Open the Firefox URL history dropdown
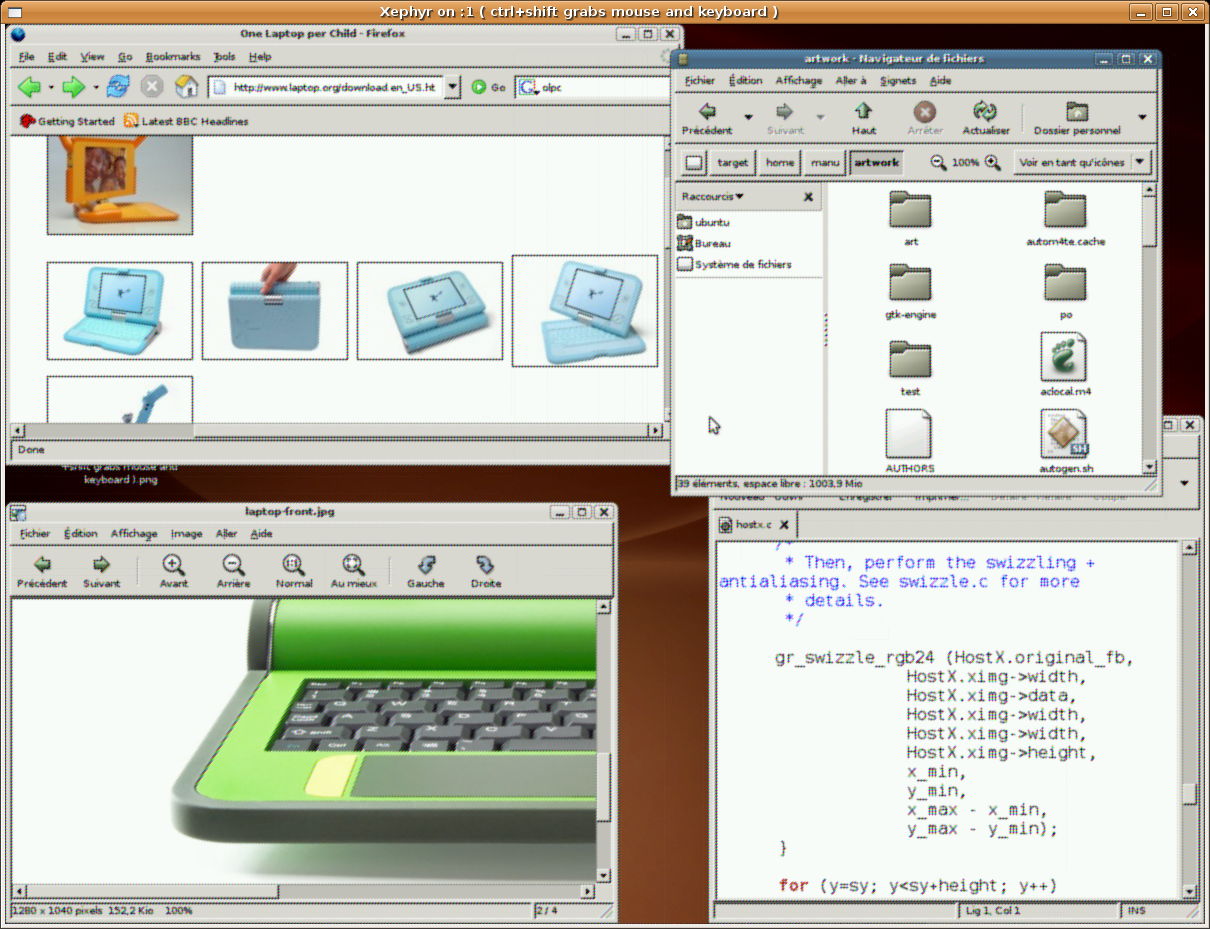This screenshot has height=929, width=1210. coord(452,87)
